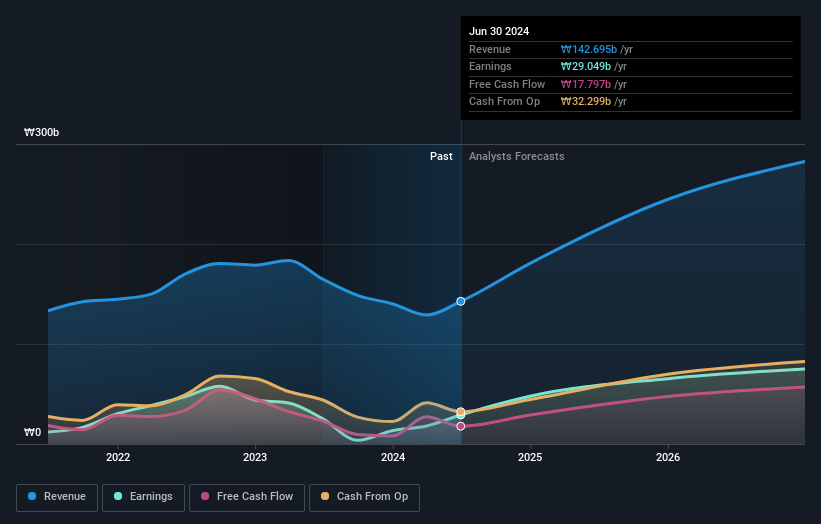Click the 2022 x-axis label
The width and height of the screenshot is (821, 524).
coord(118,457)
